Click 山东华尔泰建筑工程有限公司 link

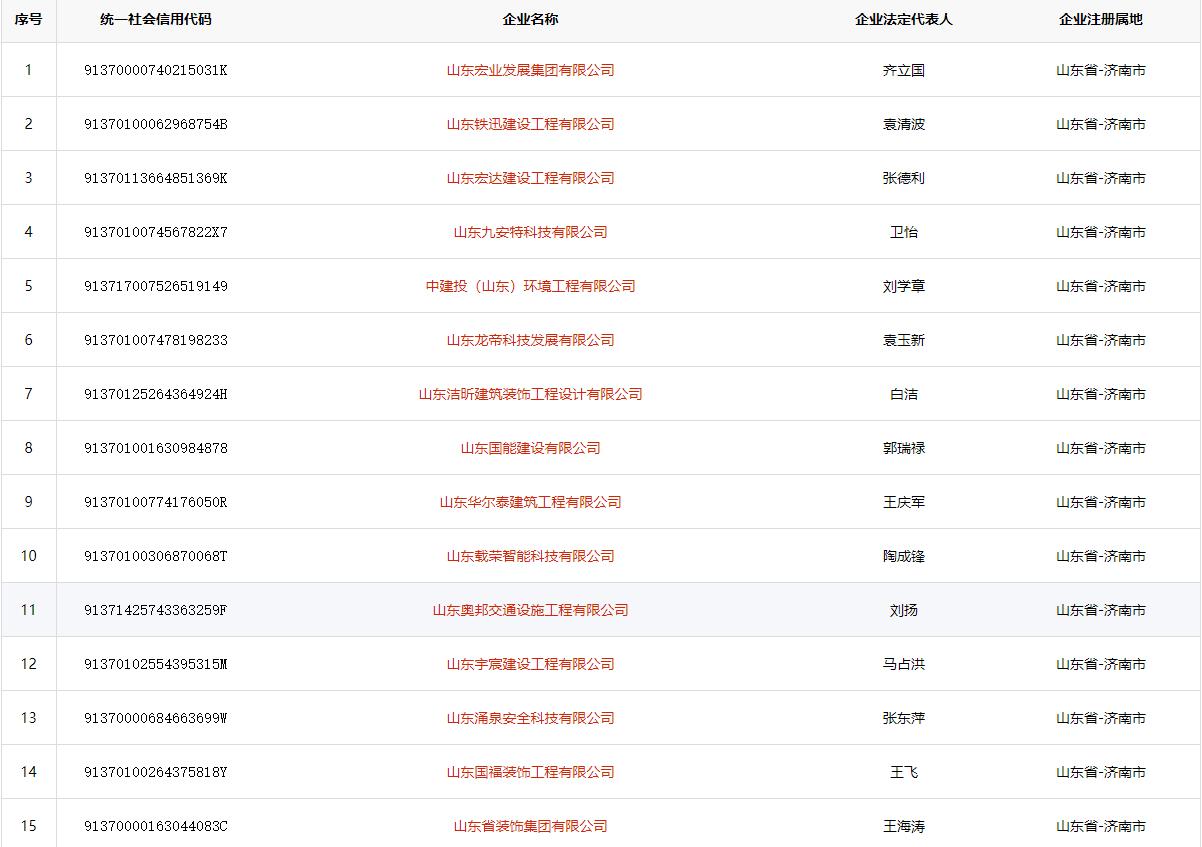(x=530, y=502)
